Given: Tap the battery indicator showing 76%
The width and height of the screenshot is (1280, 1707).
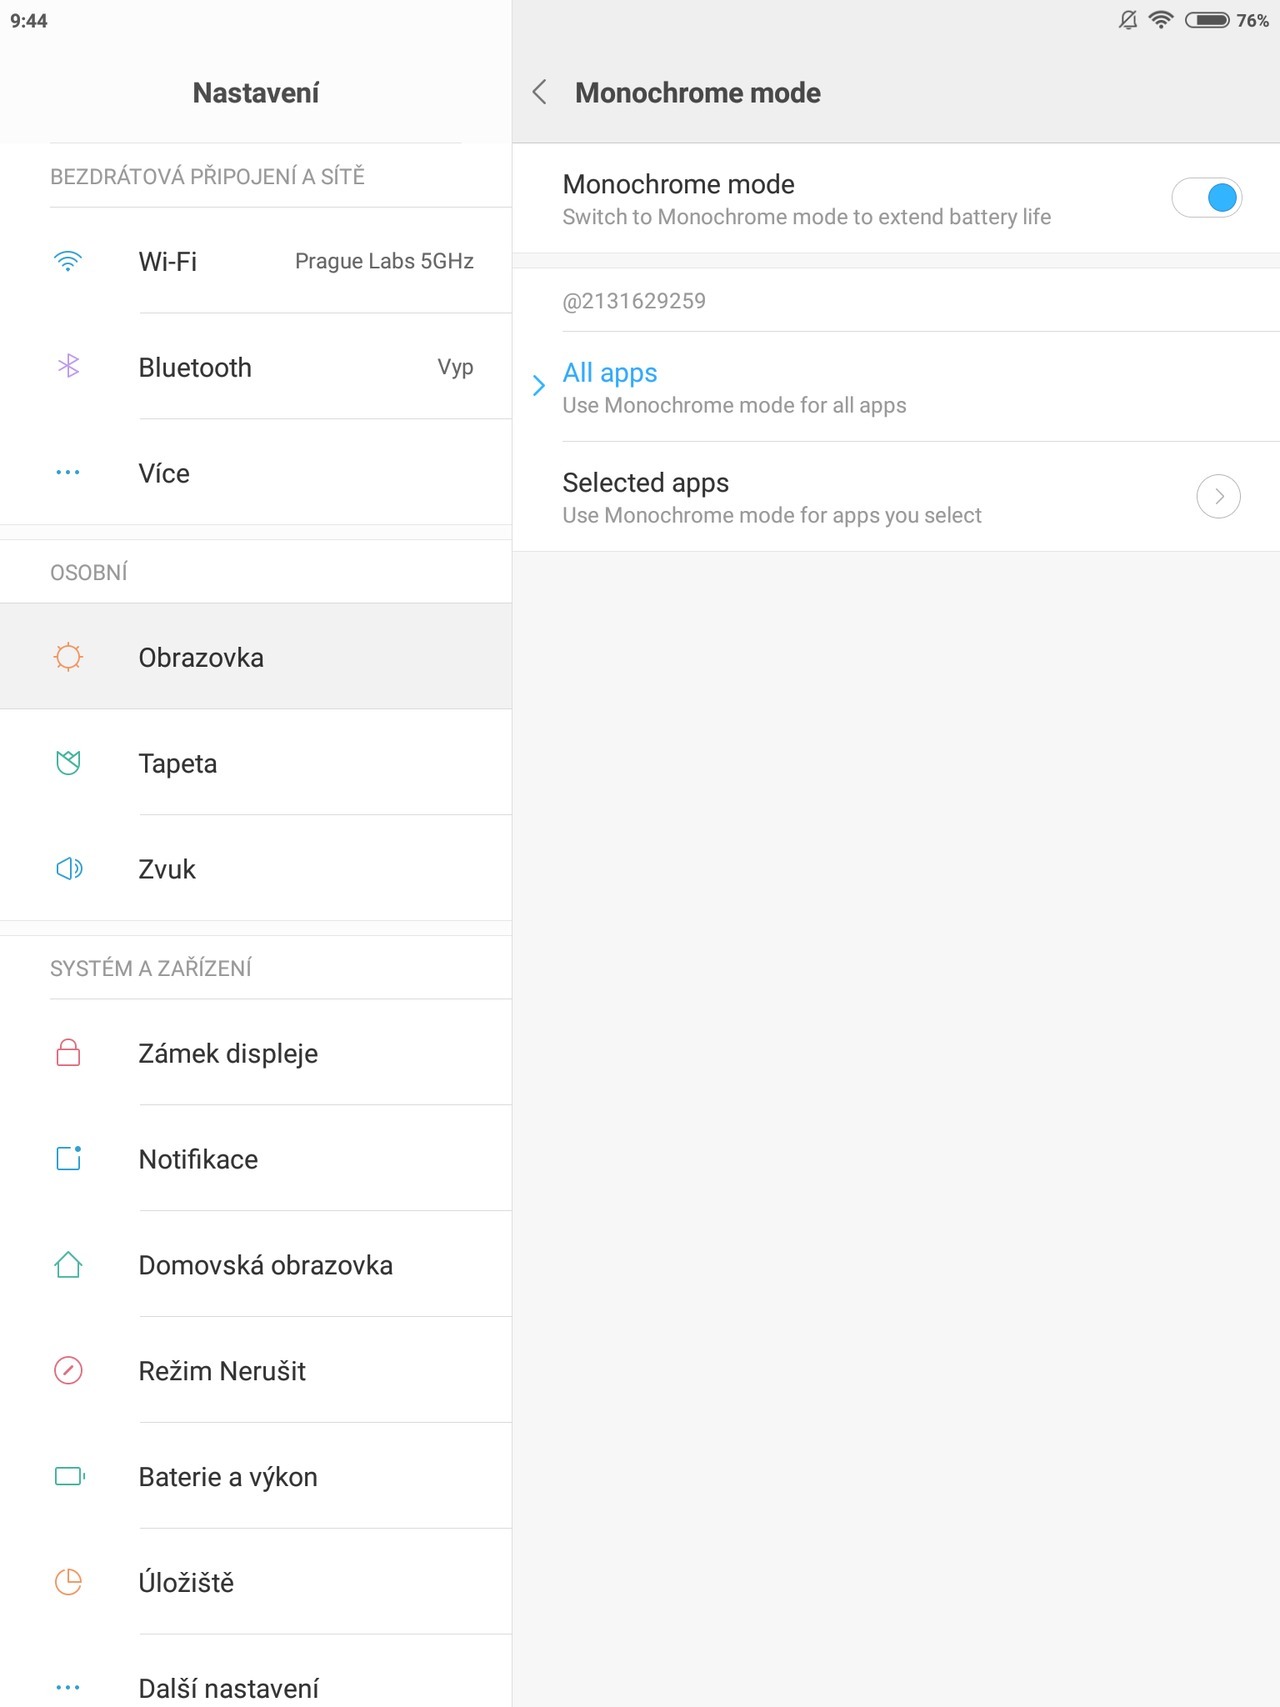Looking at the screenshot, I should [1209, 18].
